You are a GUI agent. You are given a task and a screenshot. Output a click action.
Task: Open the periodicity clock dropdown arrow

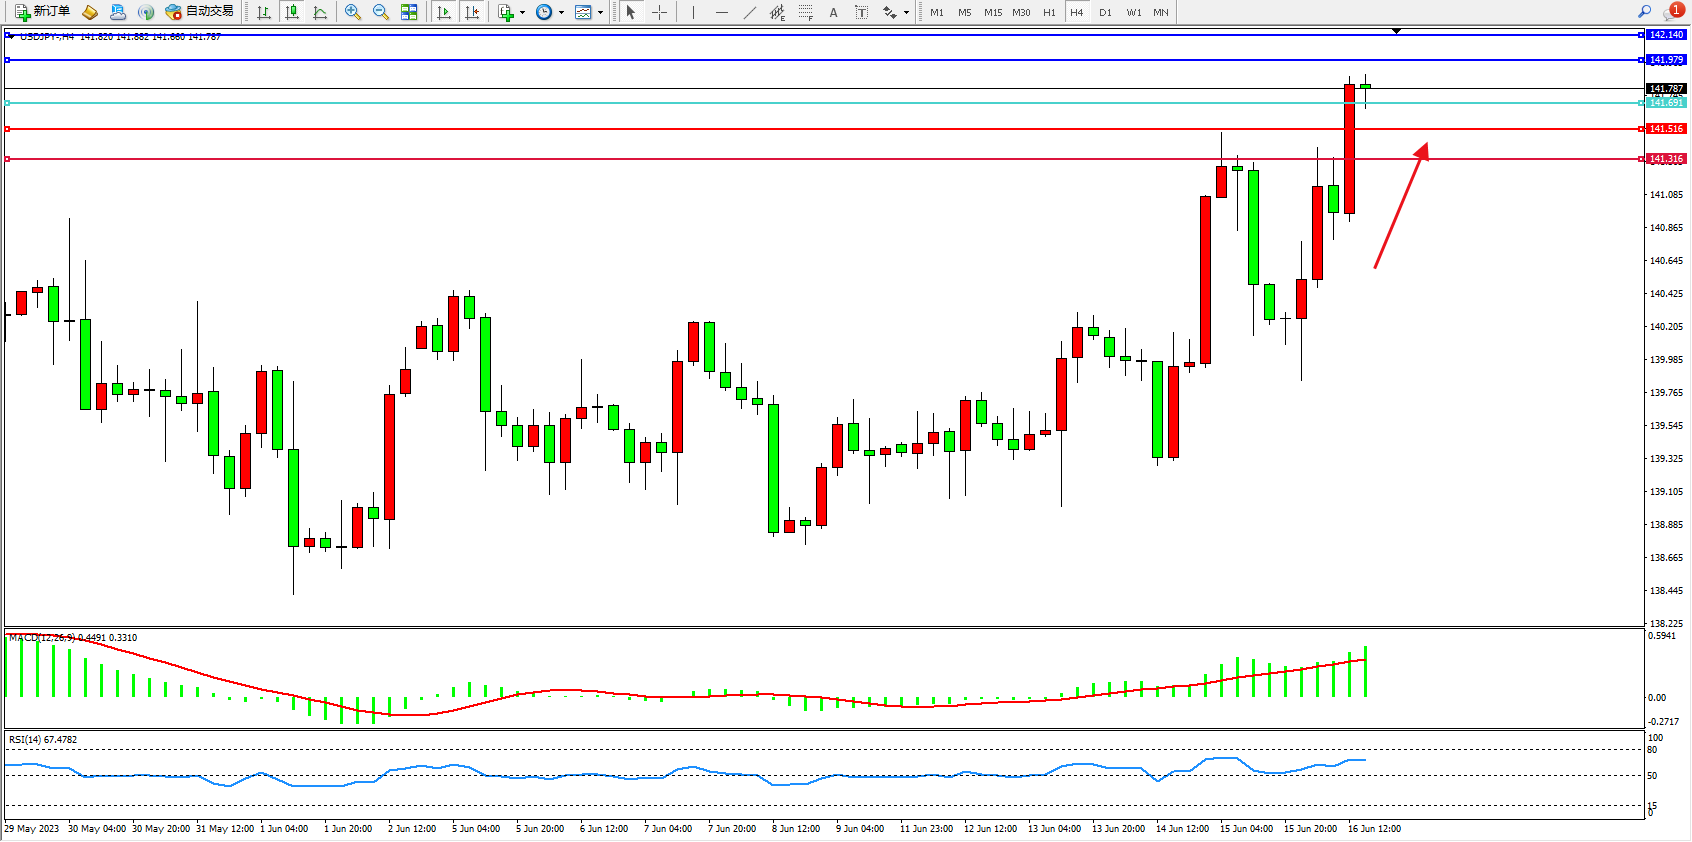561,13
